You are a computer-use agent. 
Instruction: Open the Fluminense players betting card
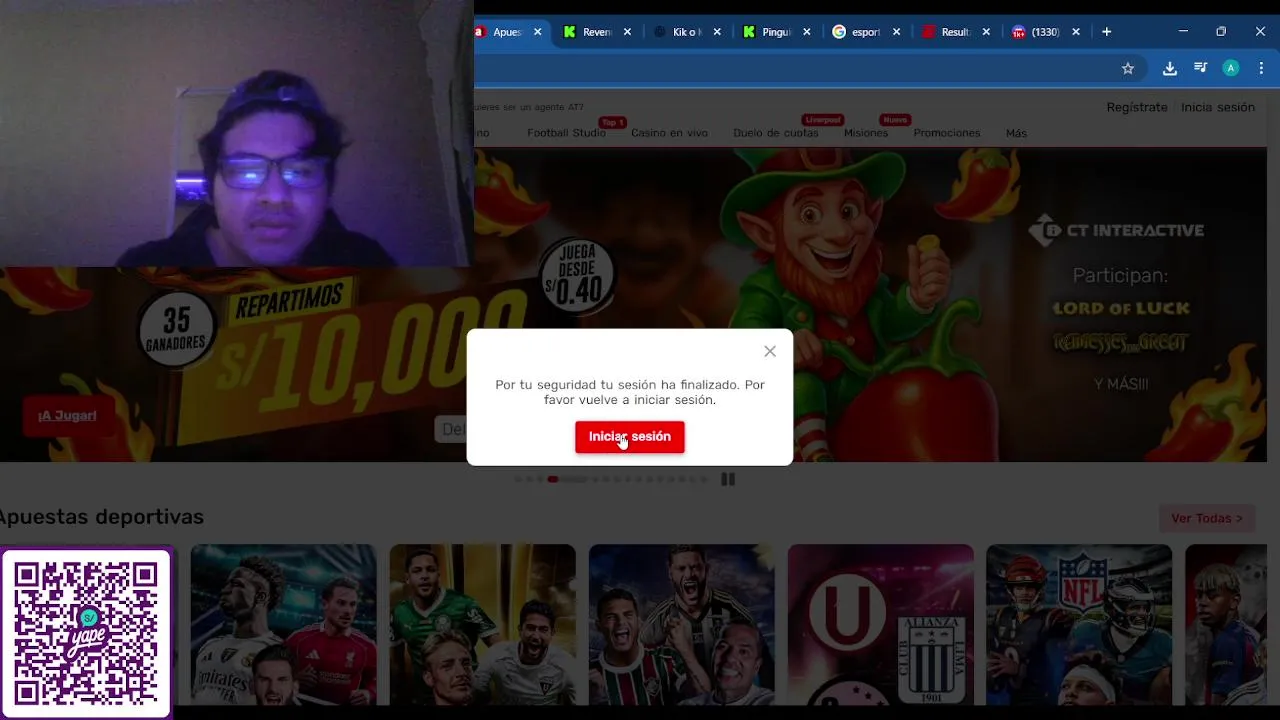point(681,625)
